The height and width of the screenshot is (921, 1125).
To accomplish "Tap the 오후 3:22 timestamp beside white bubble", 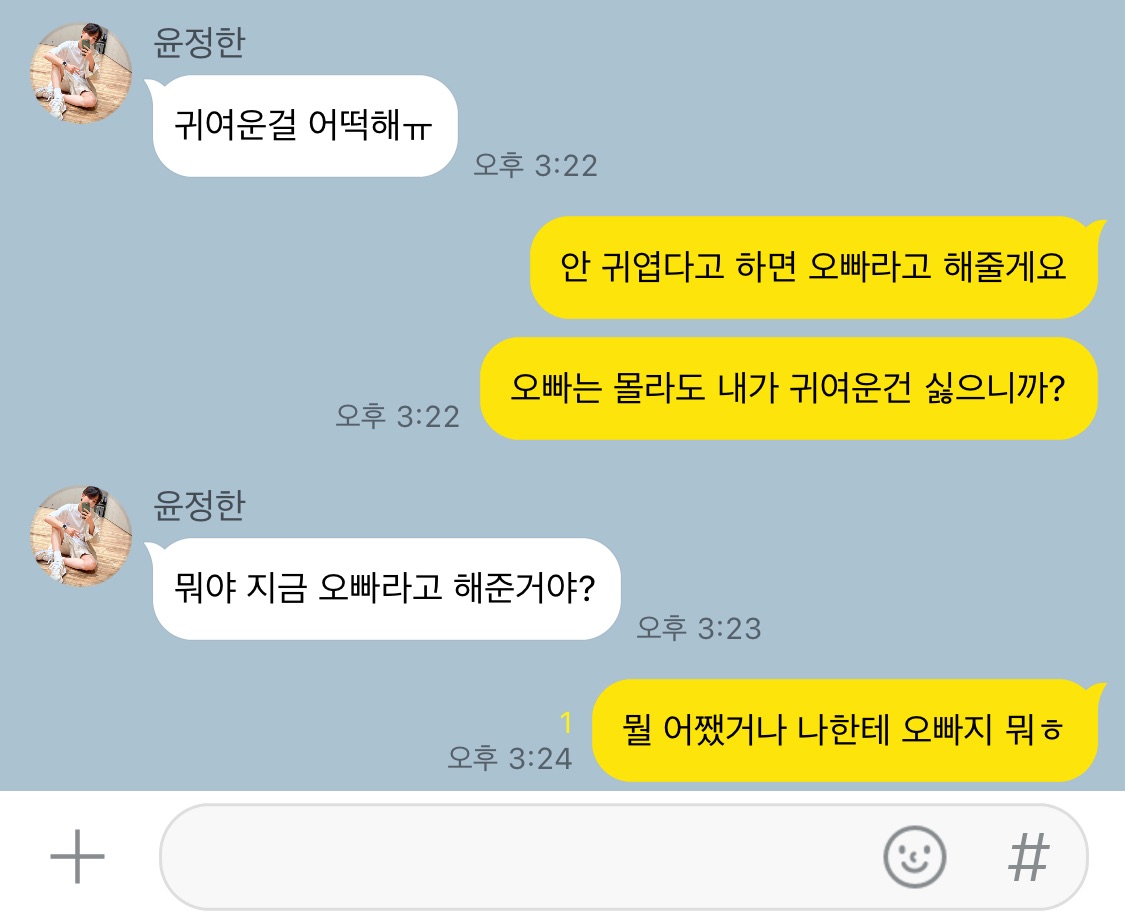I will coord(535,165).
